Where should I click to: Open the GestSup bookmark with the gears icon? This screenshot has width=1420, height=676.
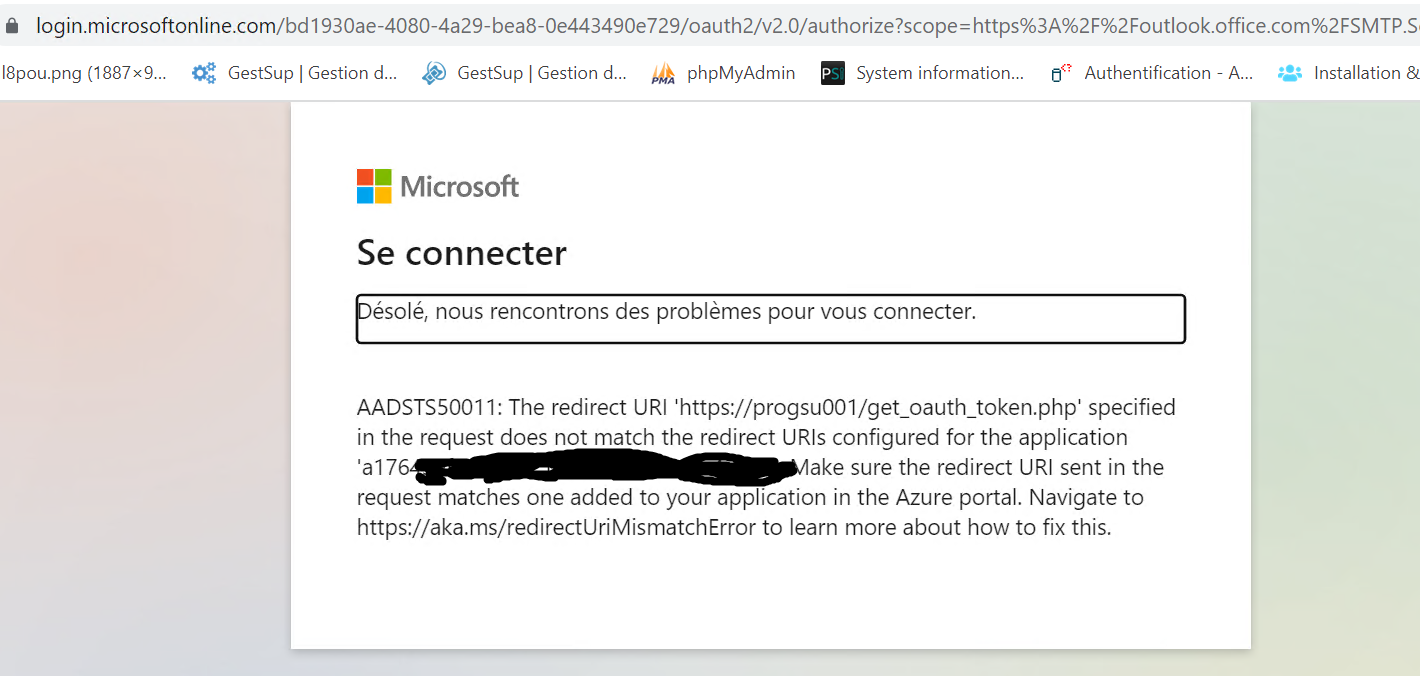295,73
